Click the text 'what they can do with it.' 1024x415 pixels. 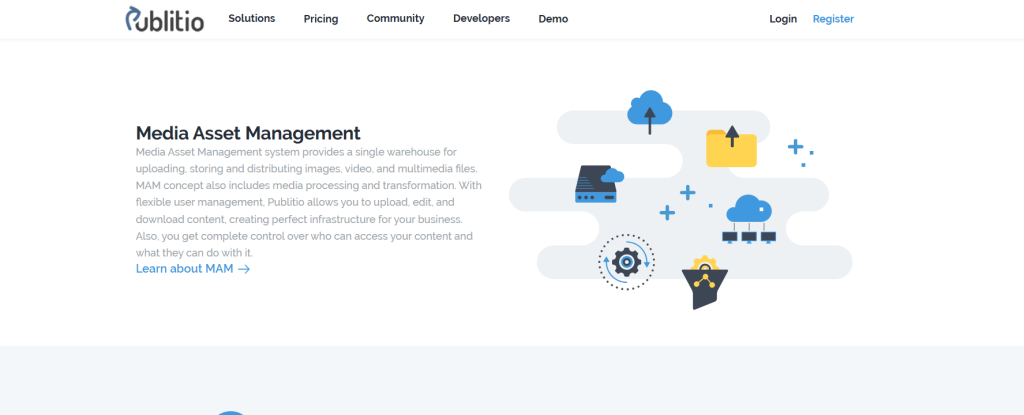194,252
